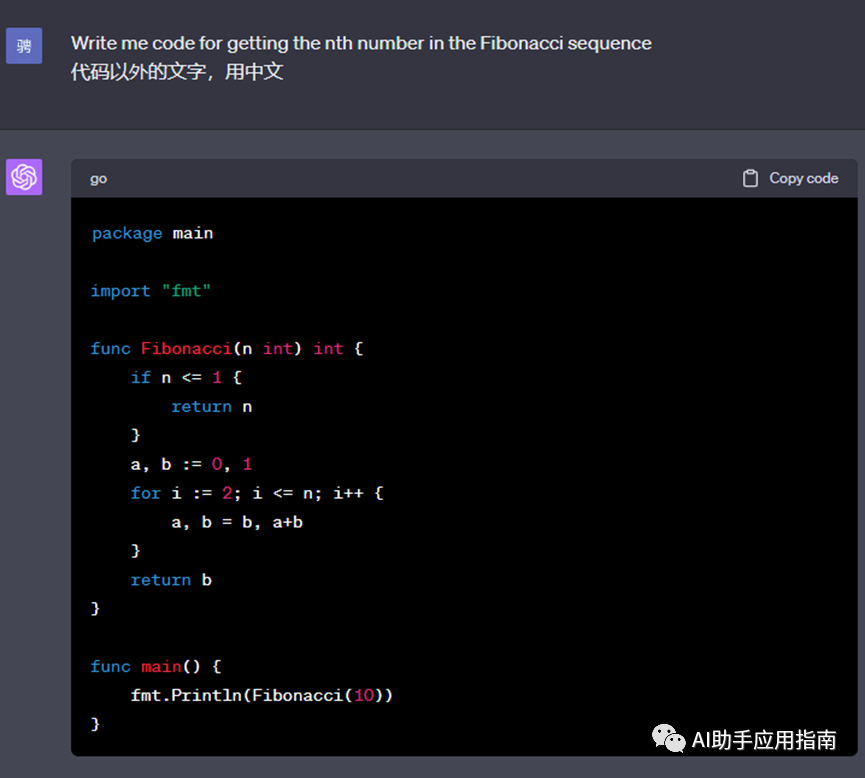Click the user avatar labeled 骋
The width and height of the screenshot is (865, 778).
(24, 46)
